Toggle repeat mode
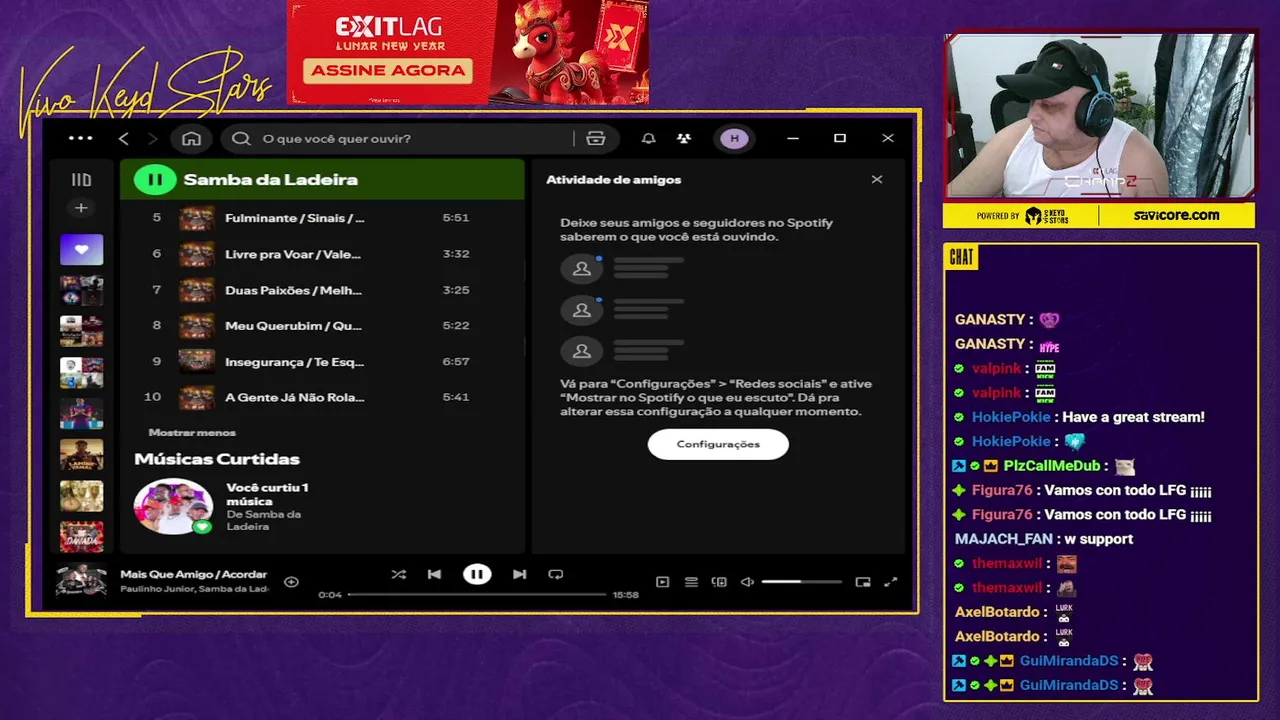The width and height of the screenshot is (1280, 720). (556, 574)
